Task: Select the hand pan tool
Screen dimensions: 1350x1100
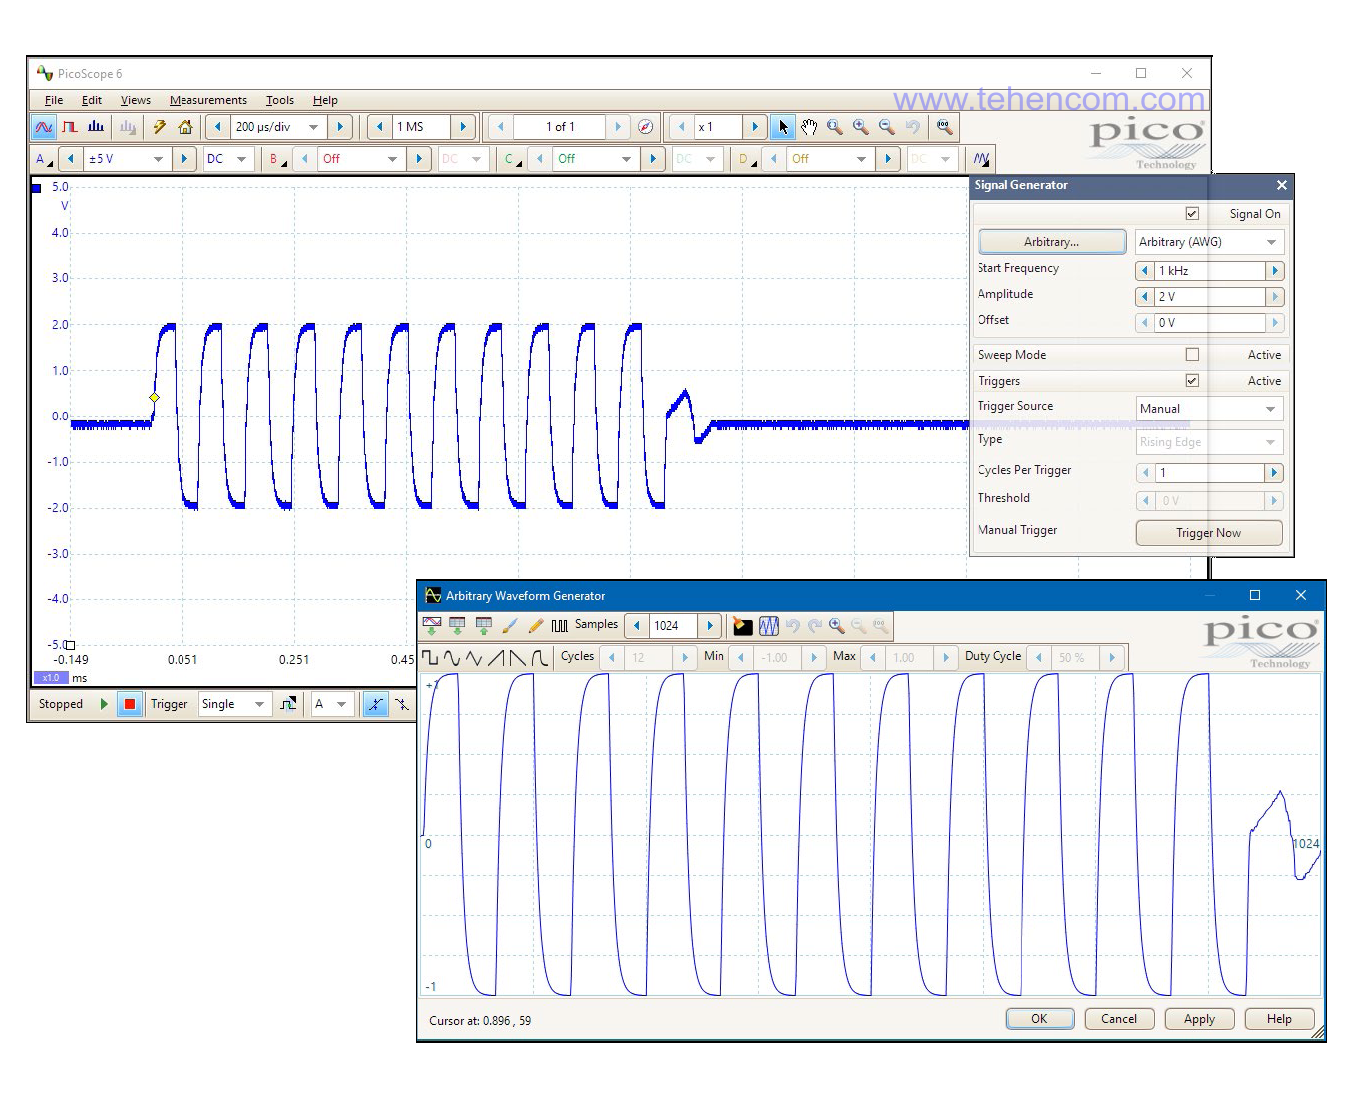Action: tap(809, 127)
